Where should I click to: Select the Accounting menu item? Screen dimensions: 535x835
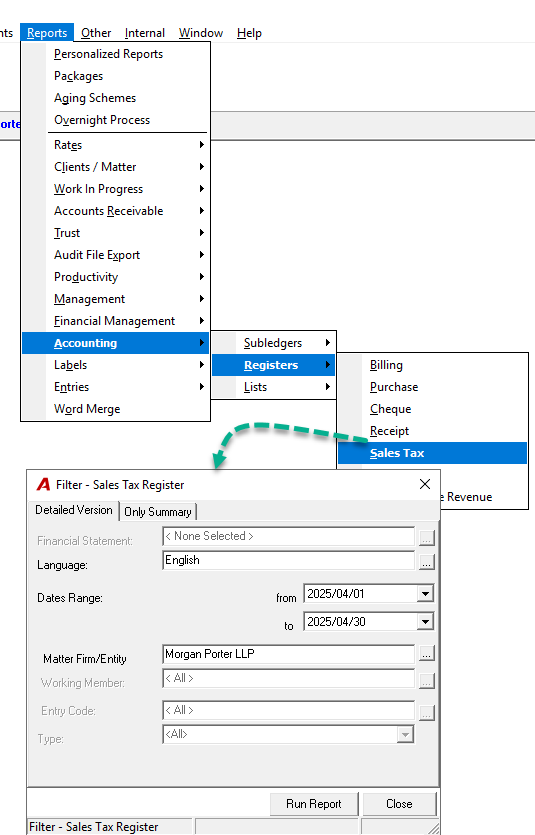click(116, 343)
